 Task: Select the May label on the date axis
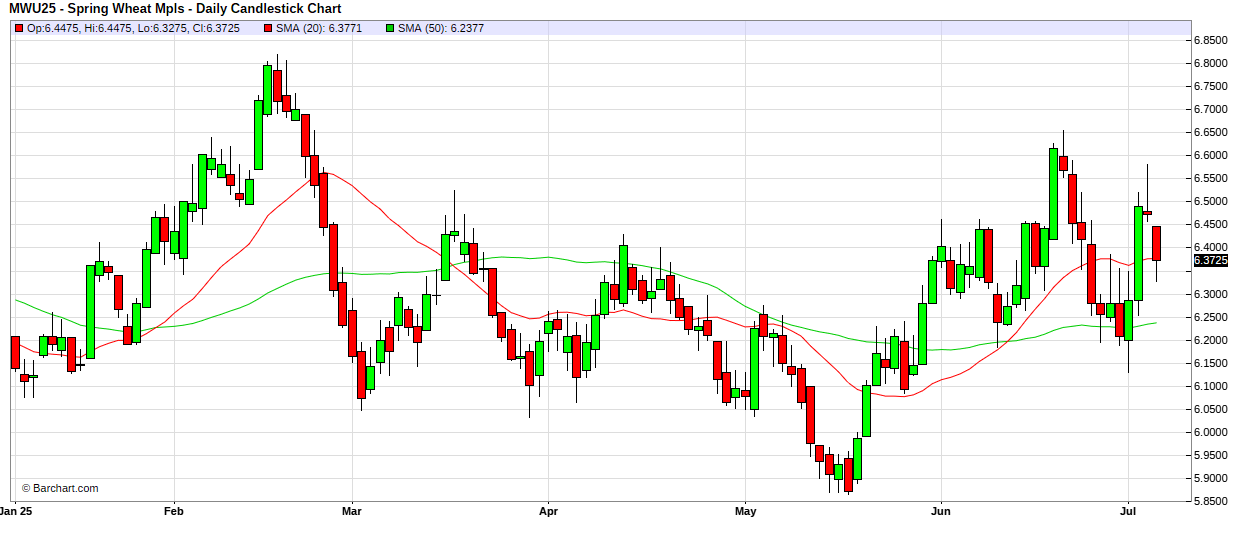[x=746, y=510]
